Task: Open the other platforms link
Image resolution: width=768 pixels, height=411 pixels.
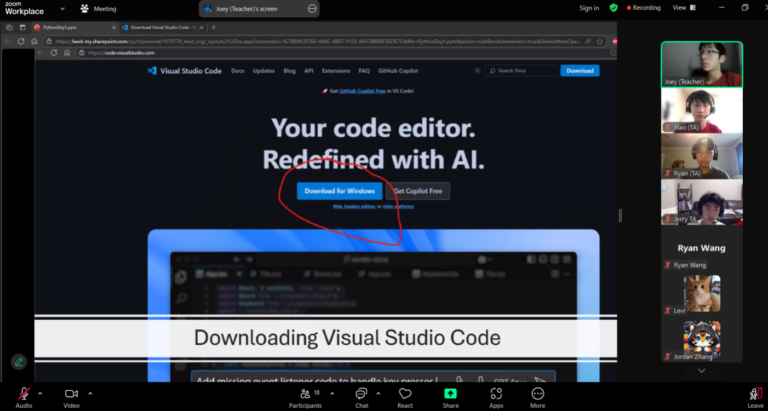Action: (x=398, y=206)
